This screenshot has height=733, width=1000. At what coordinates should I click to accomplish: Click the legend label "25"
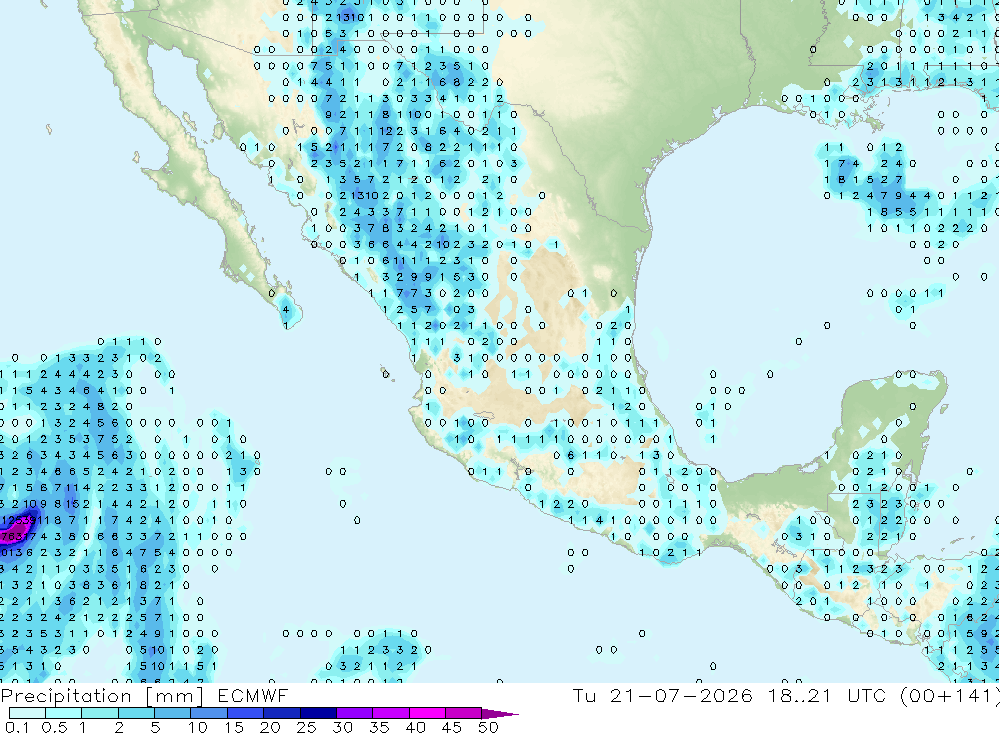click(x=306, y=727)
